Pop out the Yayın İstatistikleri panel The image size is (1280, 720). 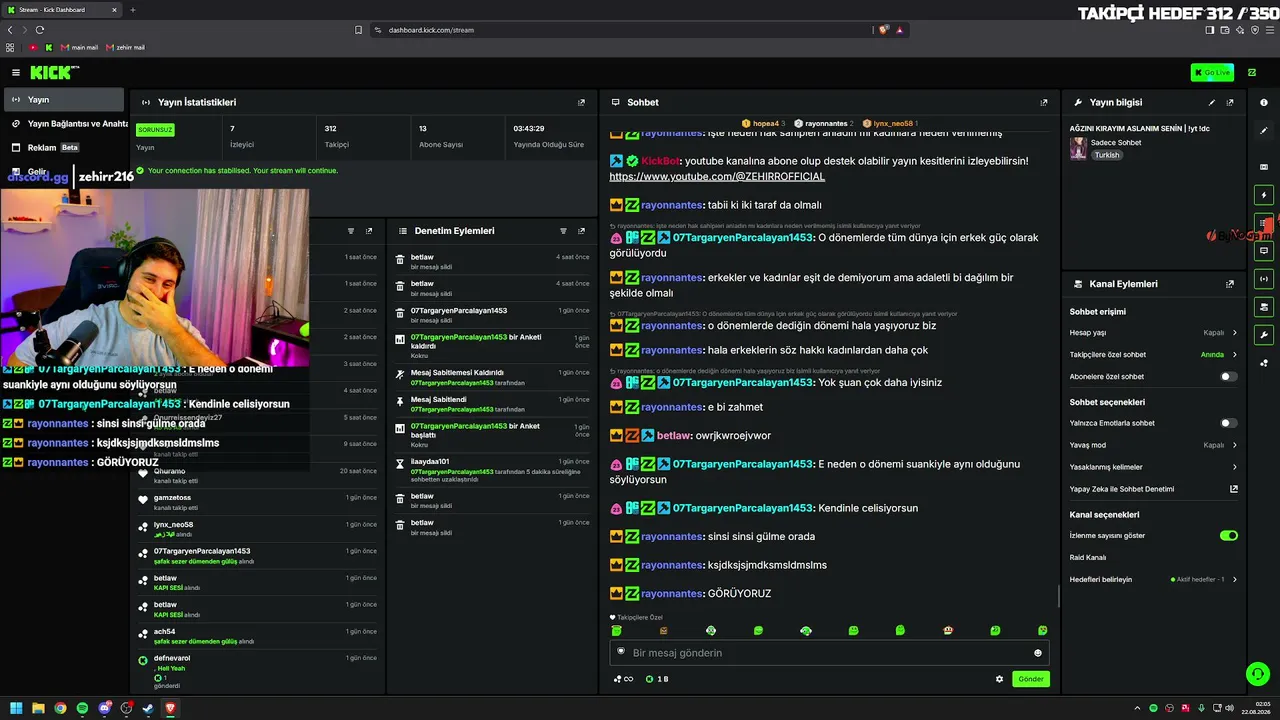click(581, 102)
